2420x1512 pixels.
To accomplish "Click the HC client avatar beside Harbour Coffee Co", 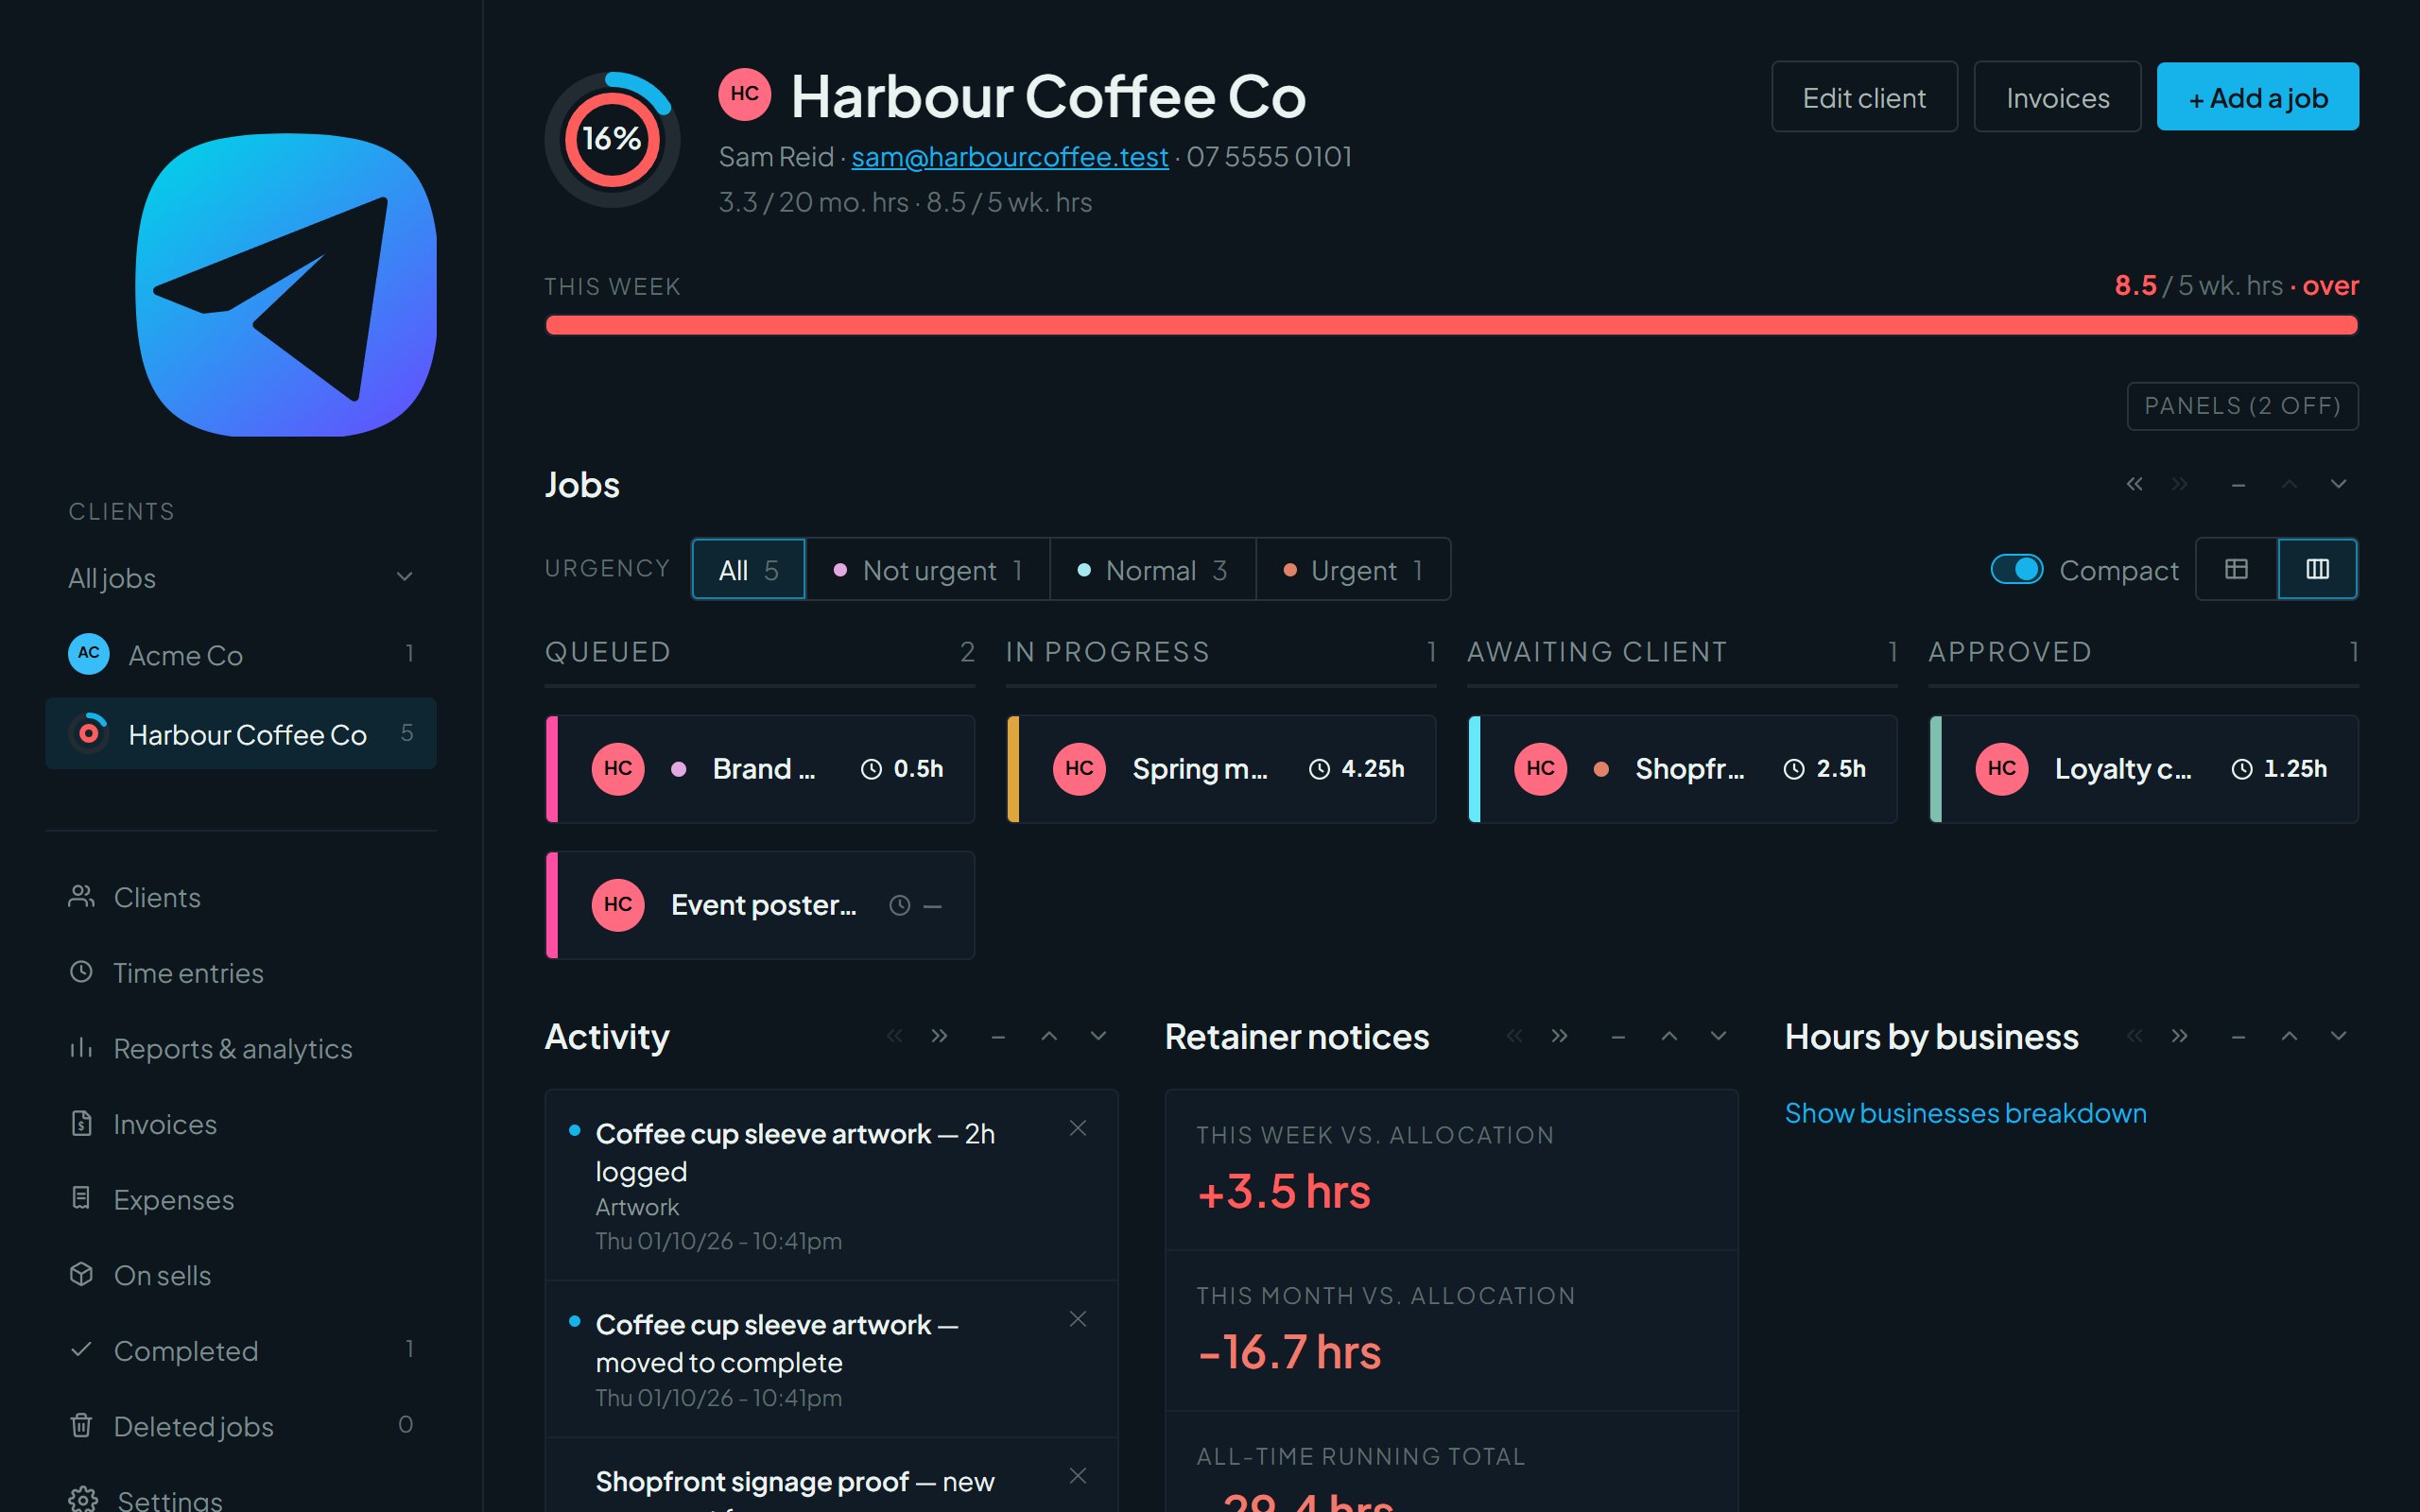I will tap(744, 94).
